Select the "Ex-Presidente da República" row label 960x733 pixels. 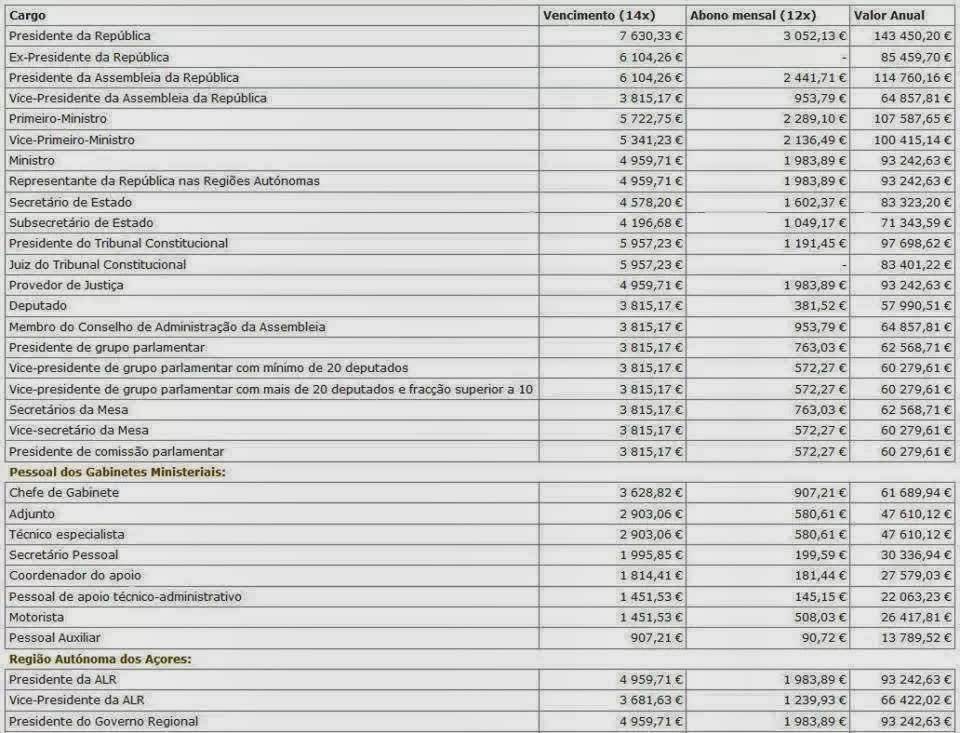[x=89, y=58]
